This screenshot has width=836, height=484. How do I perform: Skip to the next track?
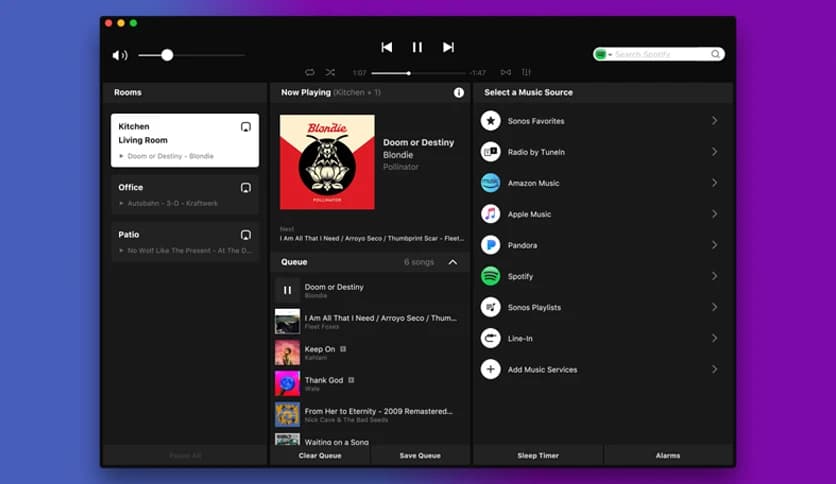tap(448, 47)
